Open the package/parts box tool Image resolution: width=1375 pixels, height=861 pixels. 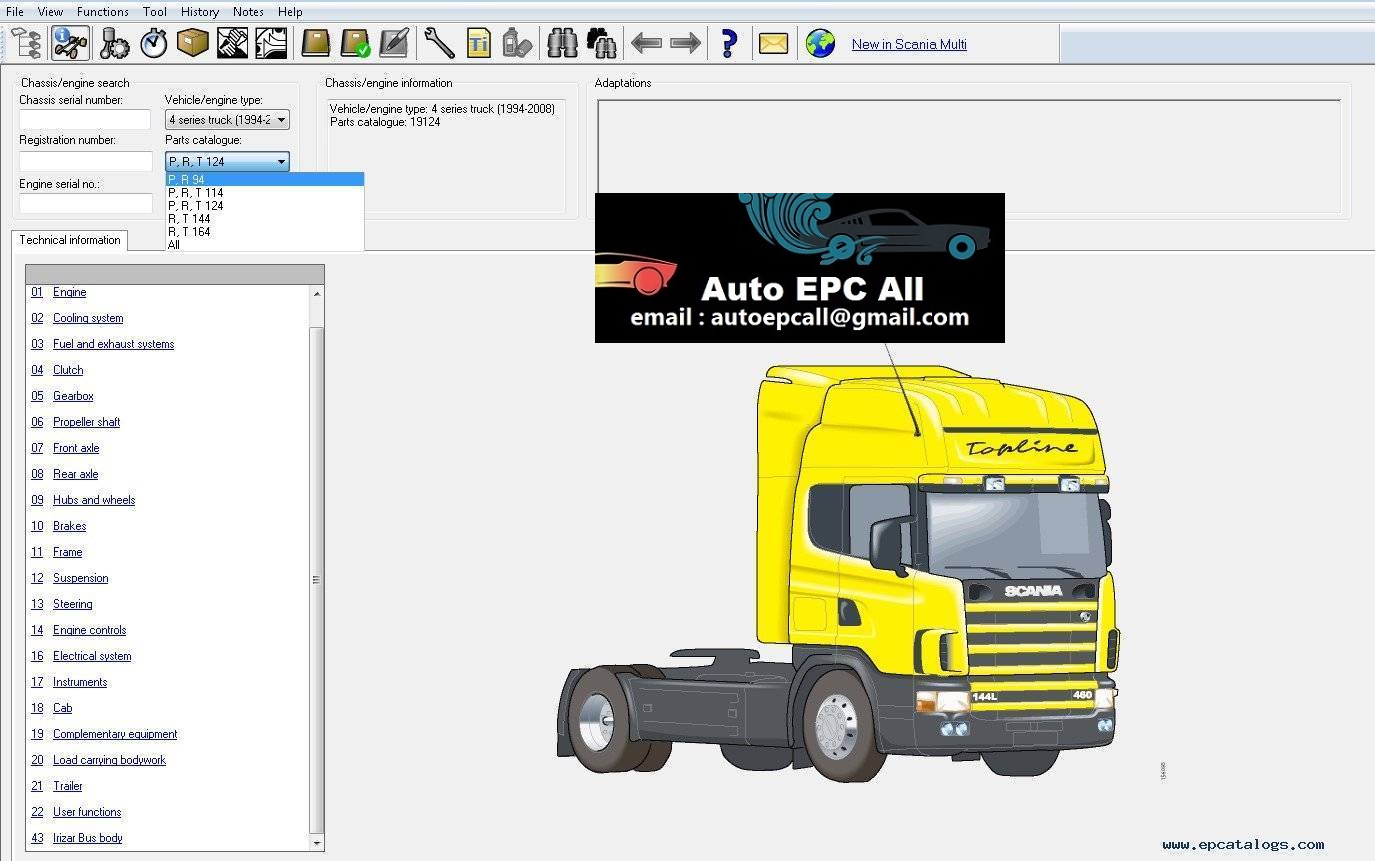[x=192, y=43]
